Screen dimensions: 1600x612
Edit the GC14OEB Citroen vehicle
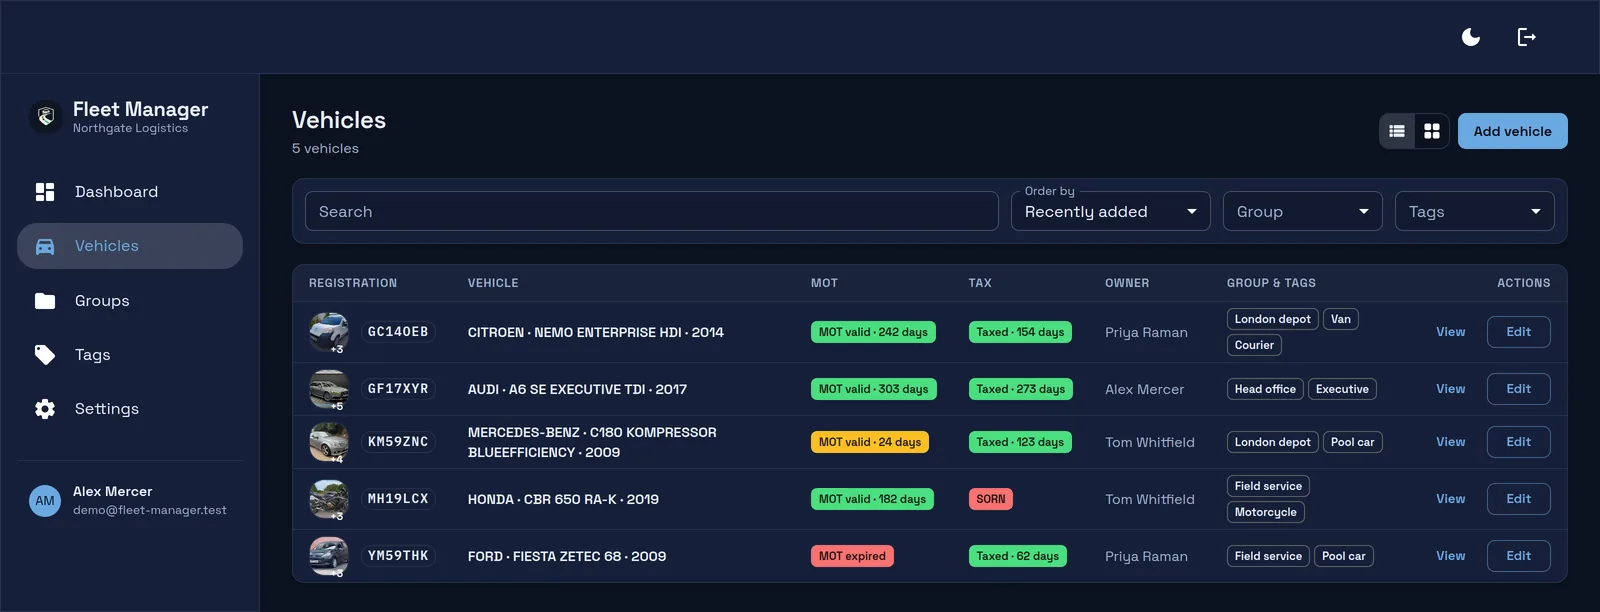coord(1519,332)
